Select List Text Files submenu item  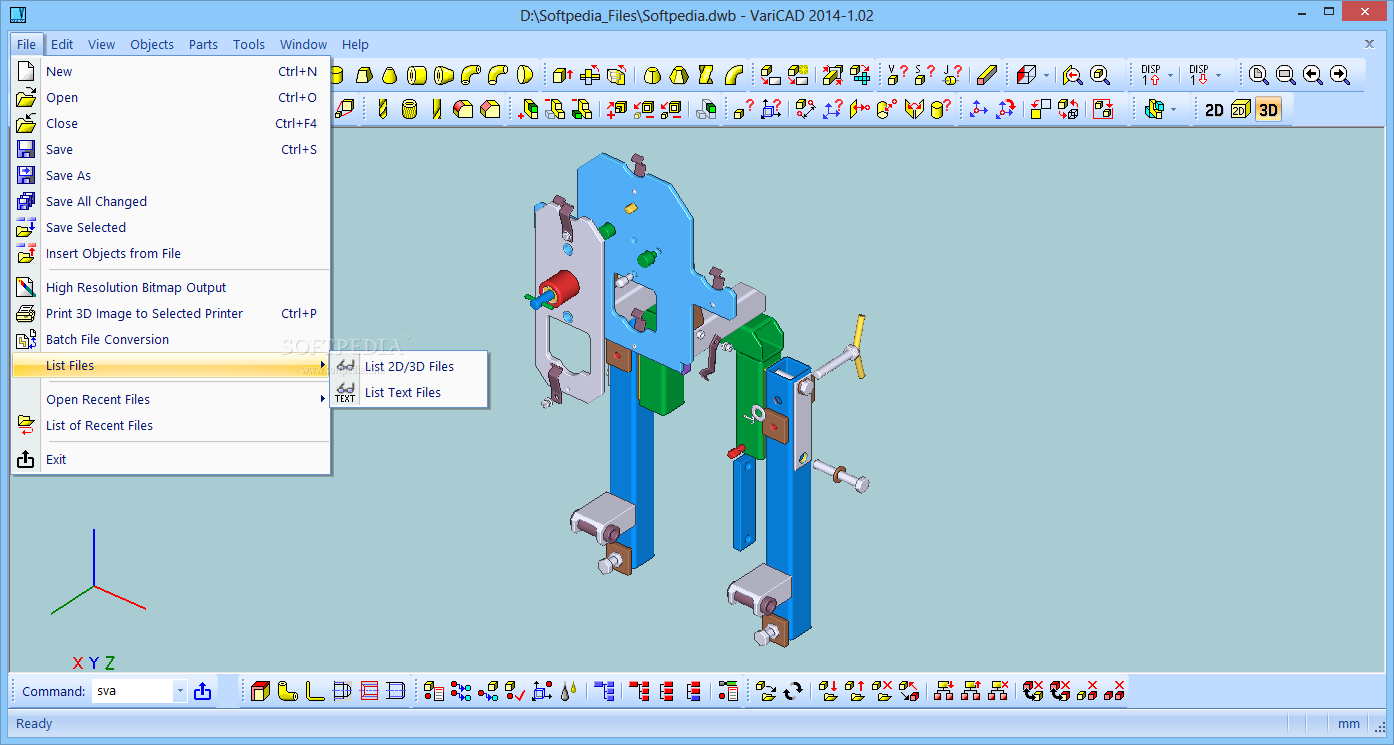pos(409,392)
